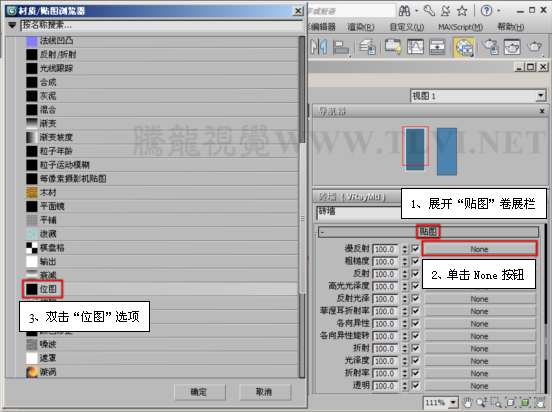Viewport: 552px width, 412px height.
Task: Click the key/wrench subscription icon
Action: [x=429, y=11]
